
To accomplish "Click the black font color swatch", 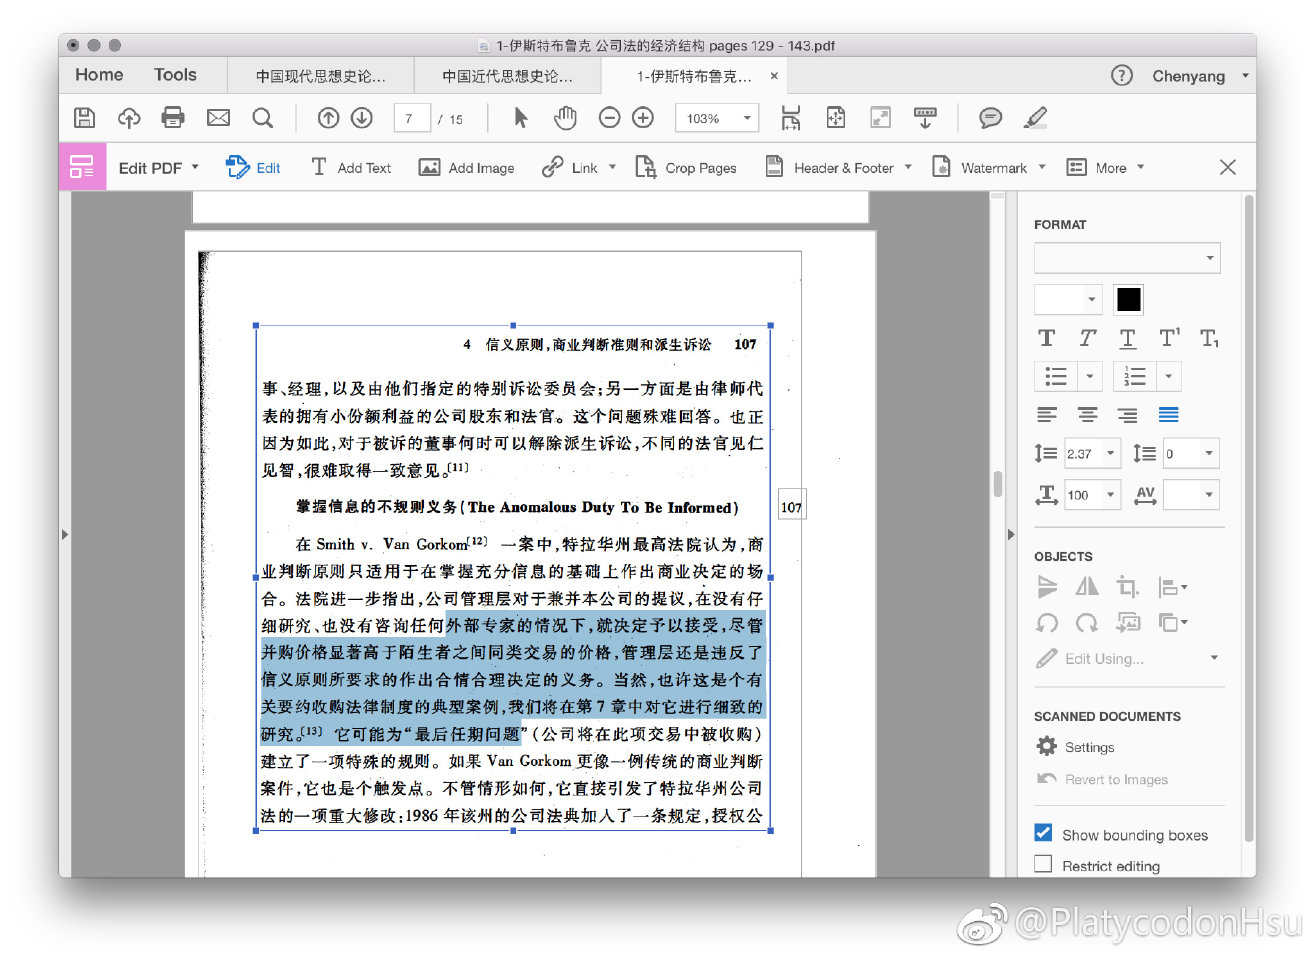I will pyautogui.click(x=1128, y=299).
